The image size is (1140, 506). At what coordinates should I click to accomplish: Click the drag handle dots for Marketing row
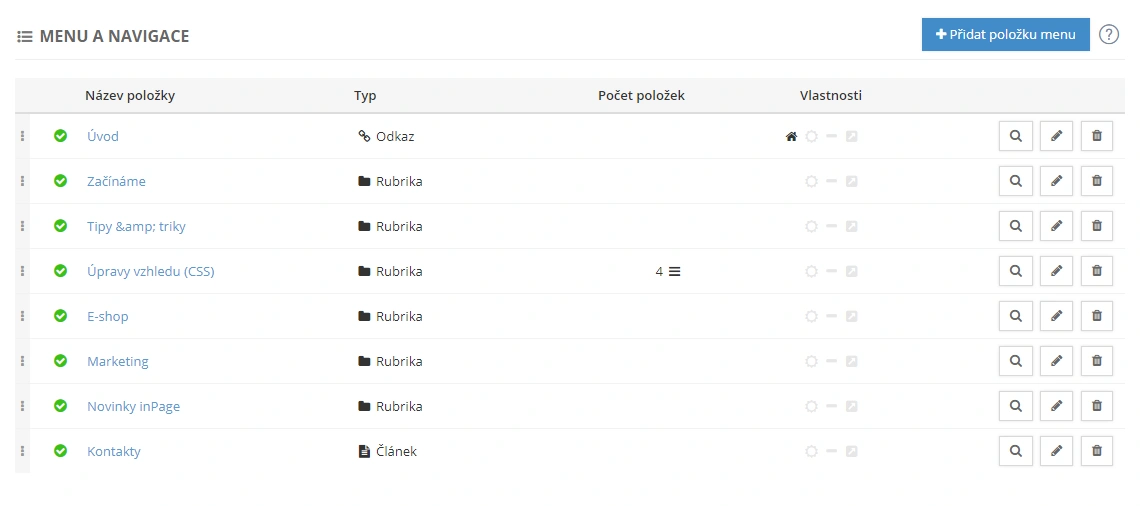click(x=22, y=361)
